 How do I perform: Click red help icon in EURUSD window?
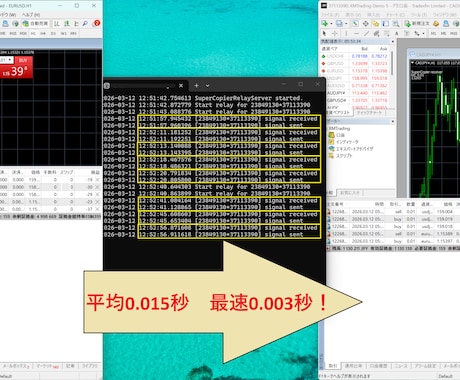(x=97, y=23)
